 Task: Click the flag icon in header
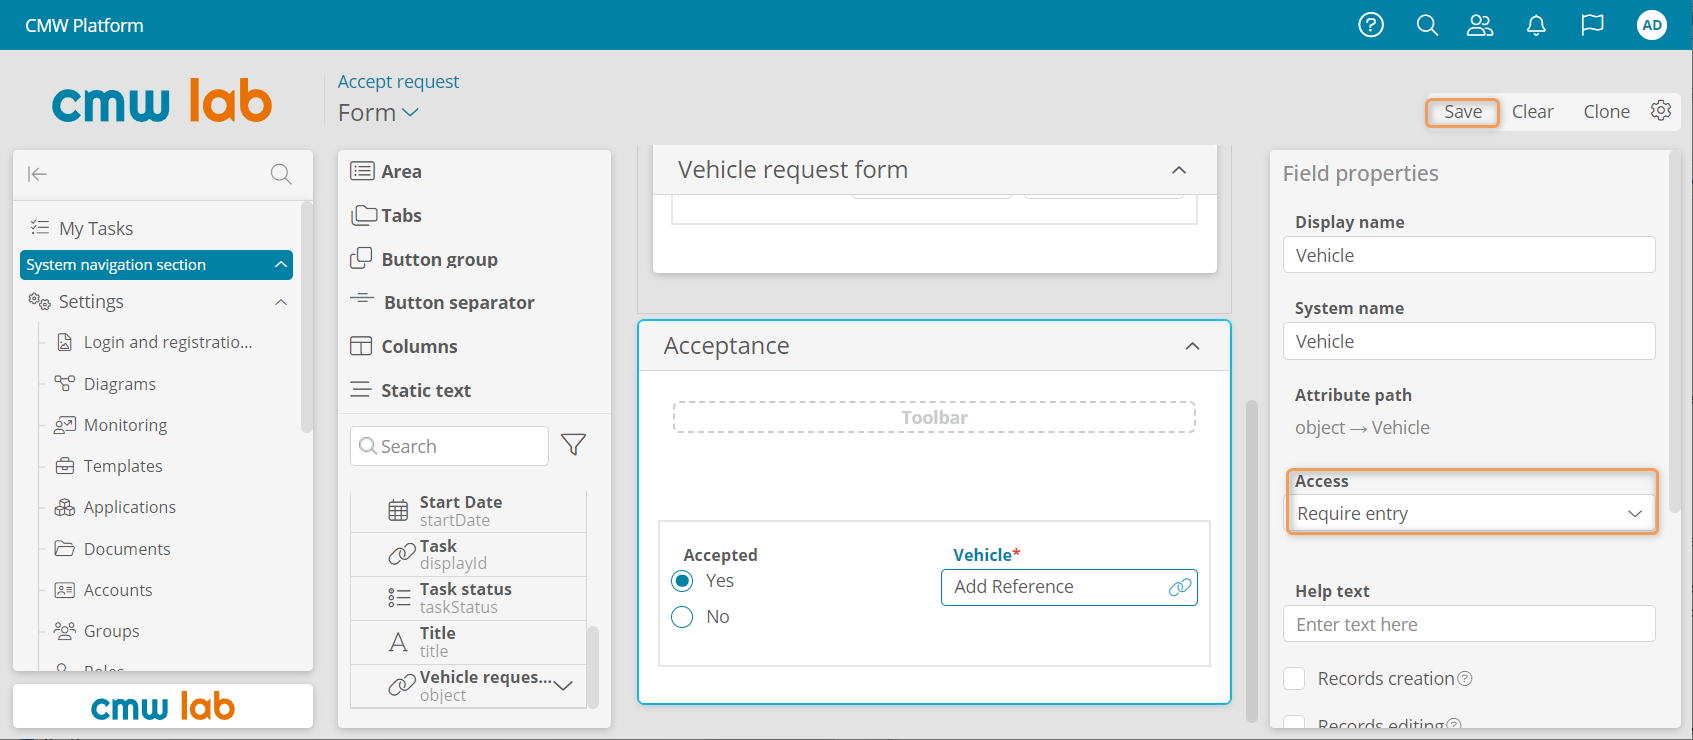1592,25
